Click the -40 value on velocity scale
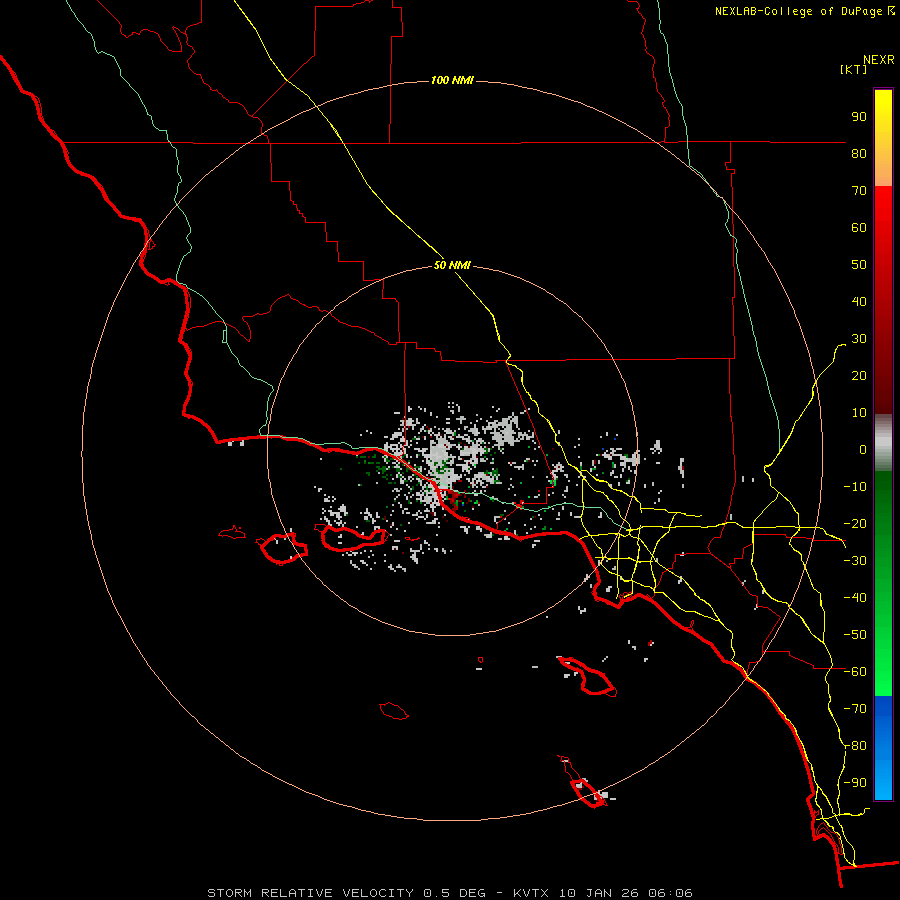Viewport: 900px width, 900px height. point(855,598)
